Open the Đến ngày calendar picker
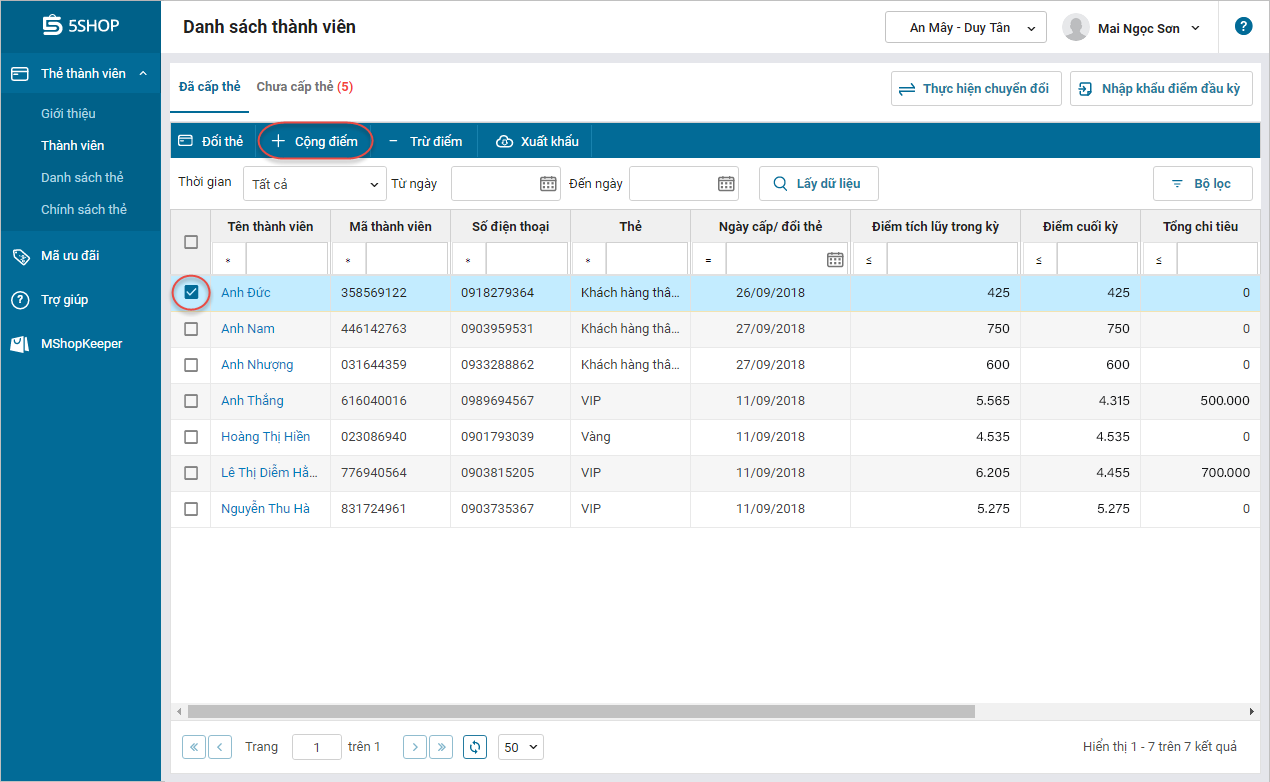 726,184
